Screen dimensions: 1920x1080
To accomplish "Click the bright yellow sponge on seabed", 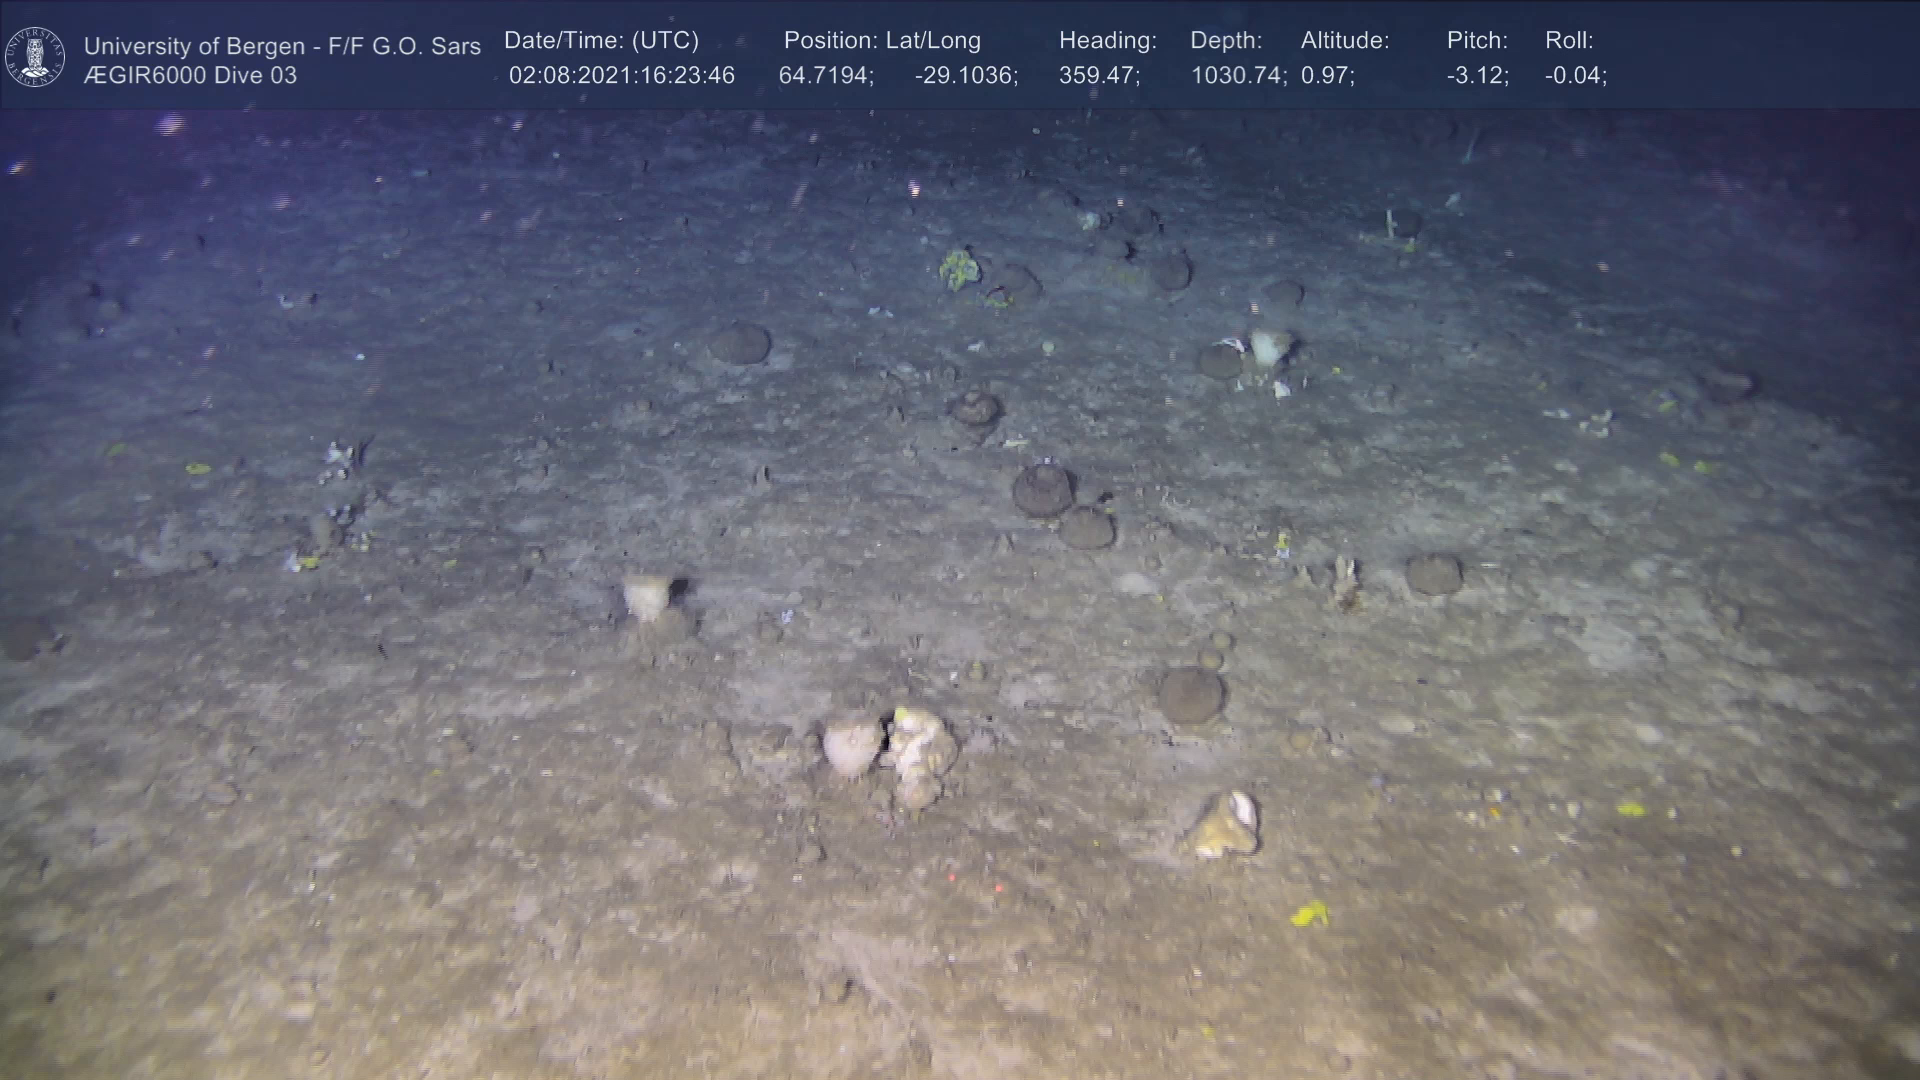I will 1309,913.
